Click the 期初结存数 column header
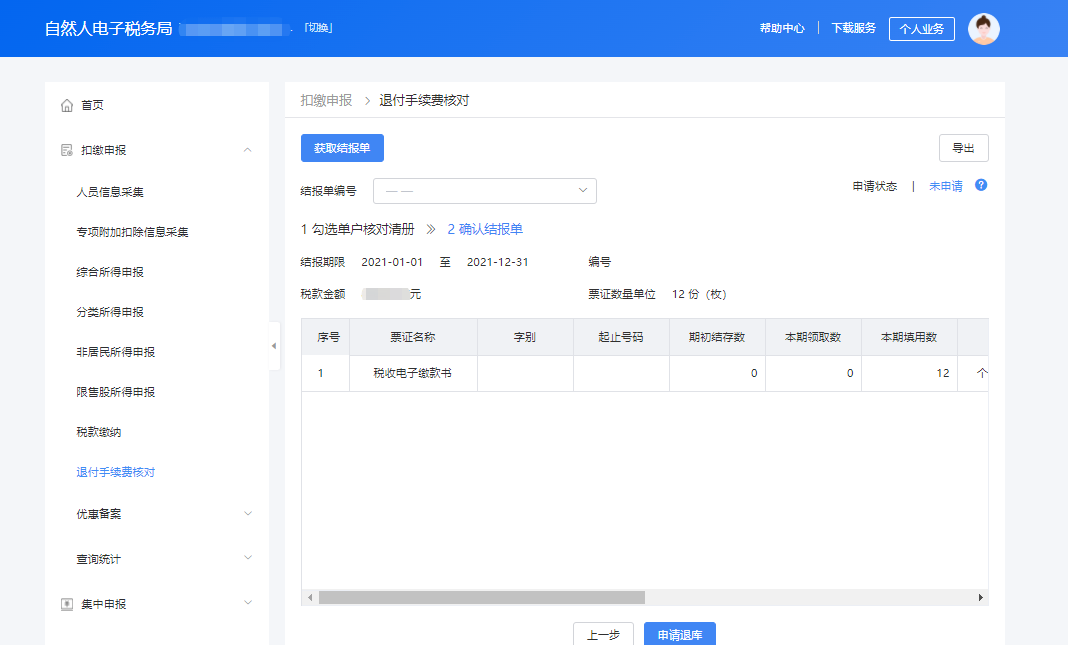The image size is (1068, 645). (x=717, y=337)
